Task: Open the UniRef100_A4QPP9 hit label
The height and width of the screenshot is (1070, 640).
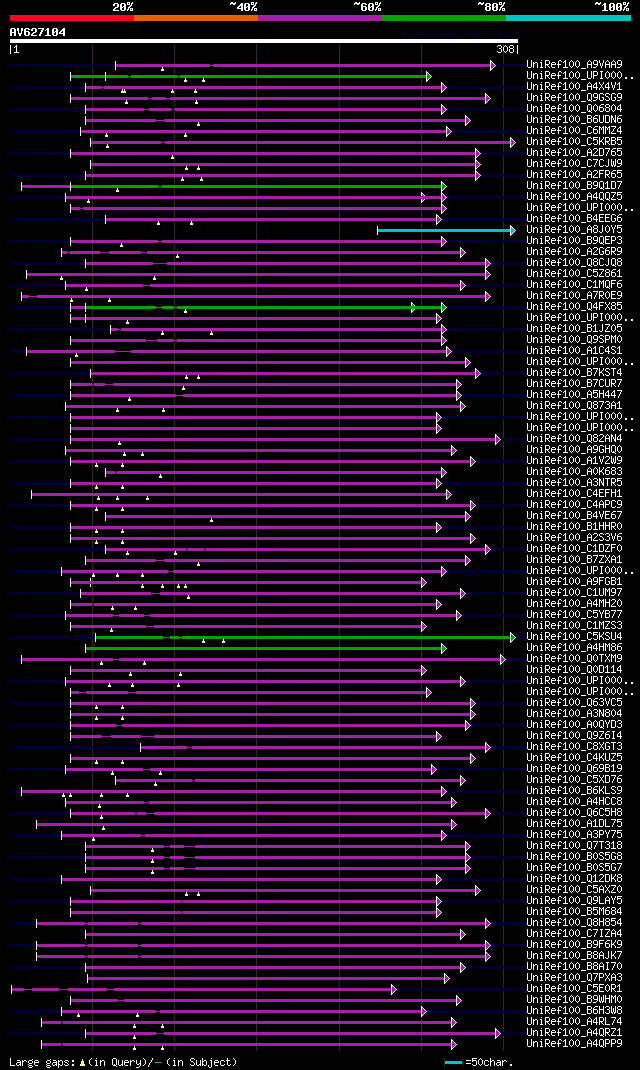Action: (x=574, y=1043)
